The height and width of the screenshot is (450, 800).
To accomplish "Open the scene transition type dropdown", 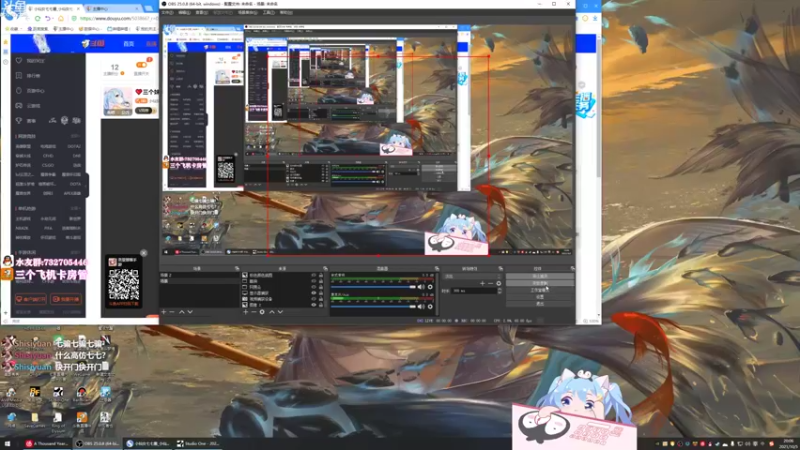I will pyautogui.click(x=472, y=277).
